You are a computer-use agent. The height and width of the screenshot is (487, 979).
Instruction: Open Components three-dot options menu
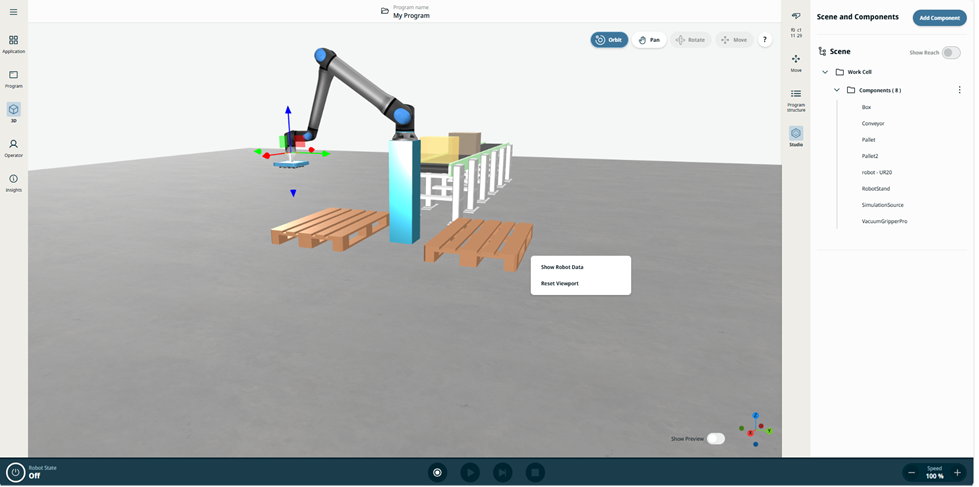[959, 90]
